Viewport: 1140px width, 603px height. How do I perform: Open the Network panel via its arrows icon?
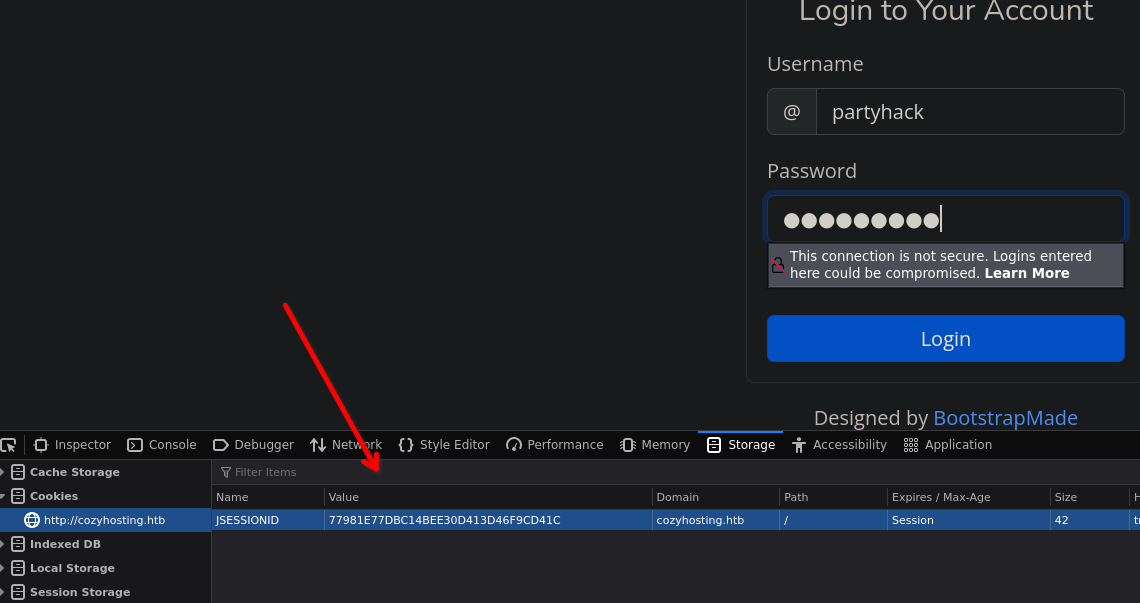(x=318, y=445)
